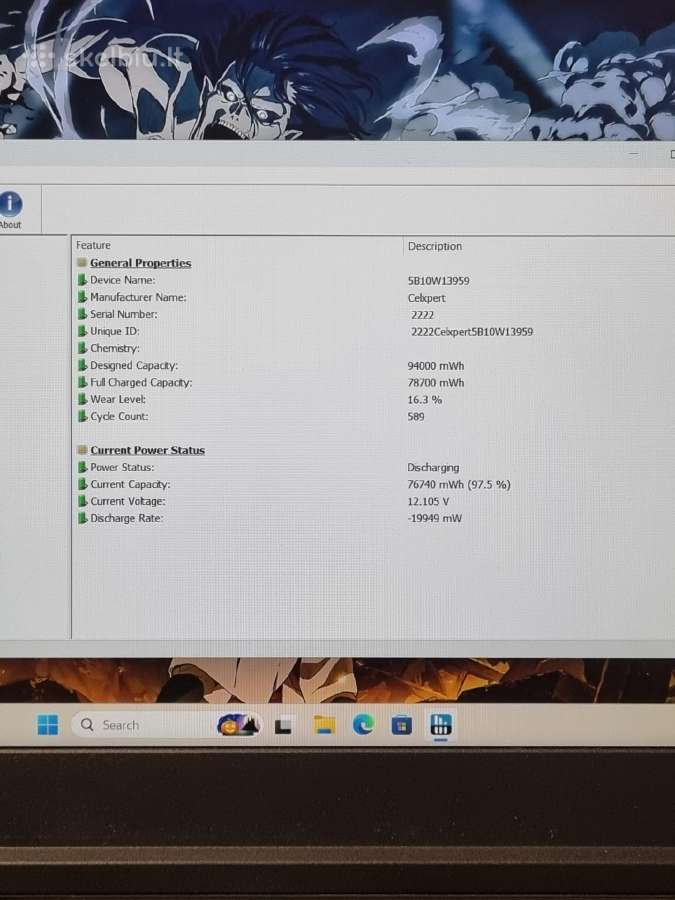Screen dimensions: 675x900
Task: Open Task View from the taskbar
Action: (x=283, y=726)
